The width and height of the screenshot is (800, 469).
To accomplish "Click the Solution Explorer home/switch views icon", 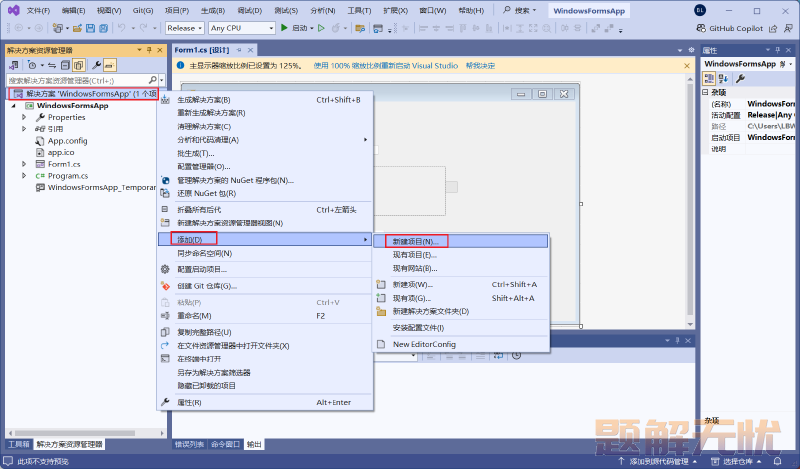I will pyautogui.click(x=14, y=65).
